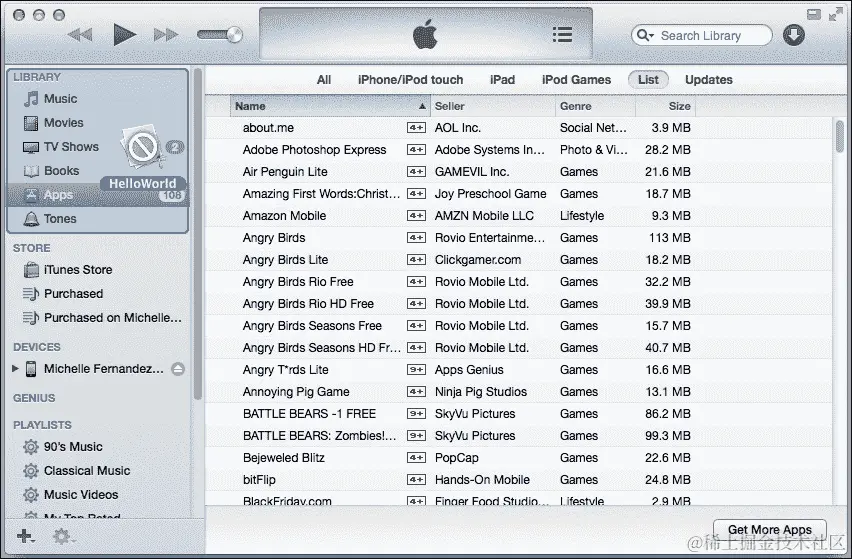Click the Apple logo status display
852x559 pixels.
coord(425,34)
